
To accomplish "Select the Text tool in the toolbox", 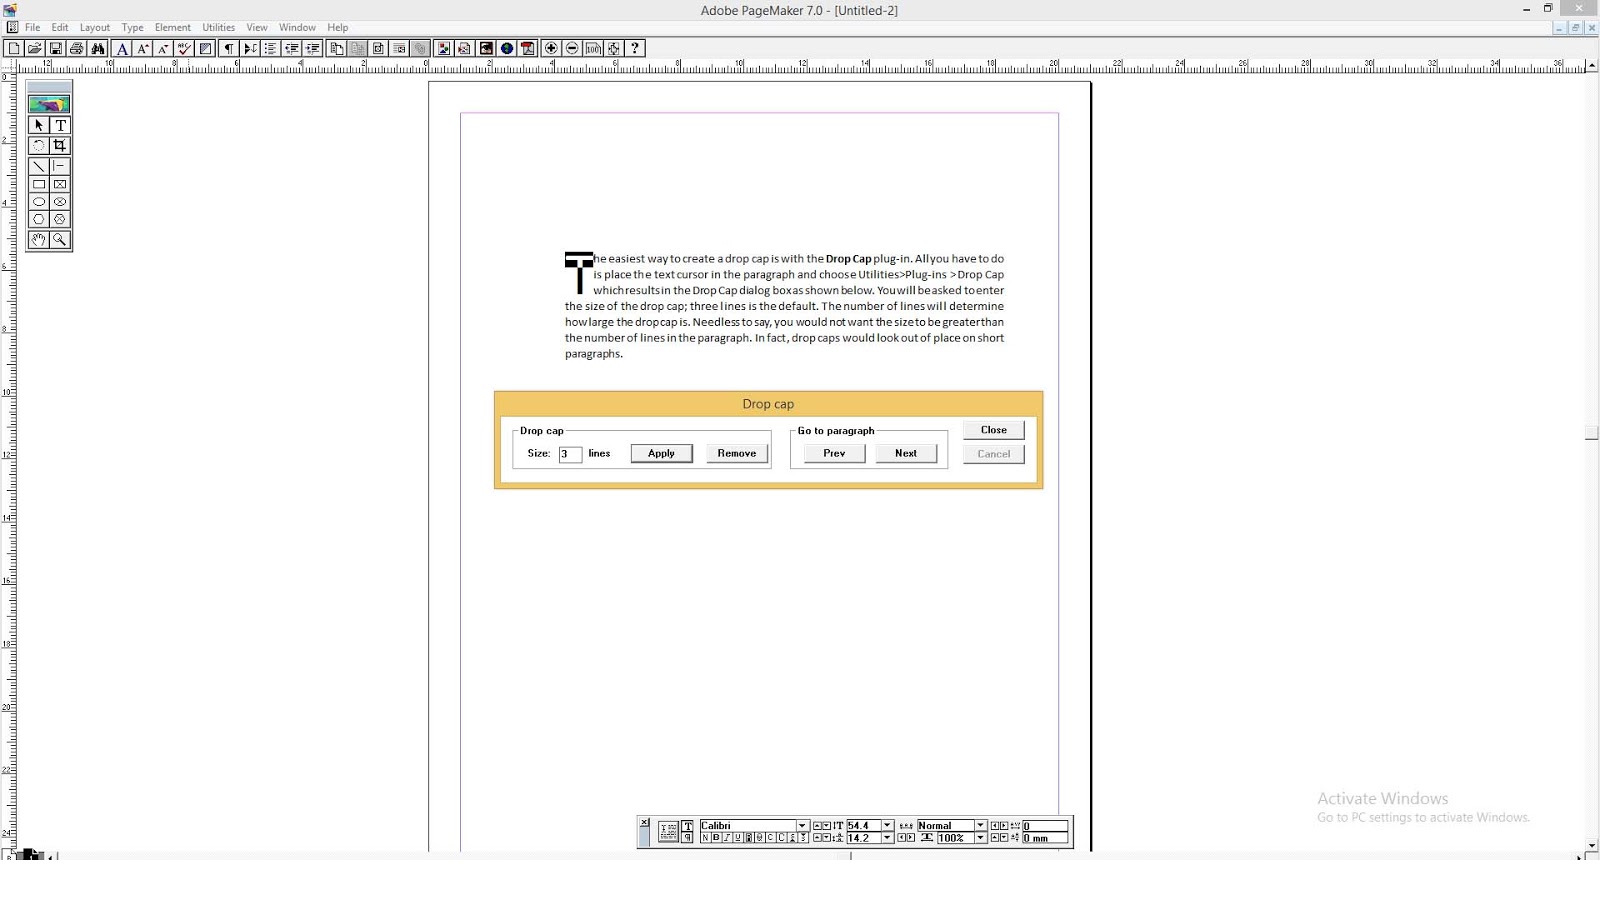I will tap(59, 126).
